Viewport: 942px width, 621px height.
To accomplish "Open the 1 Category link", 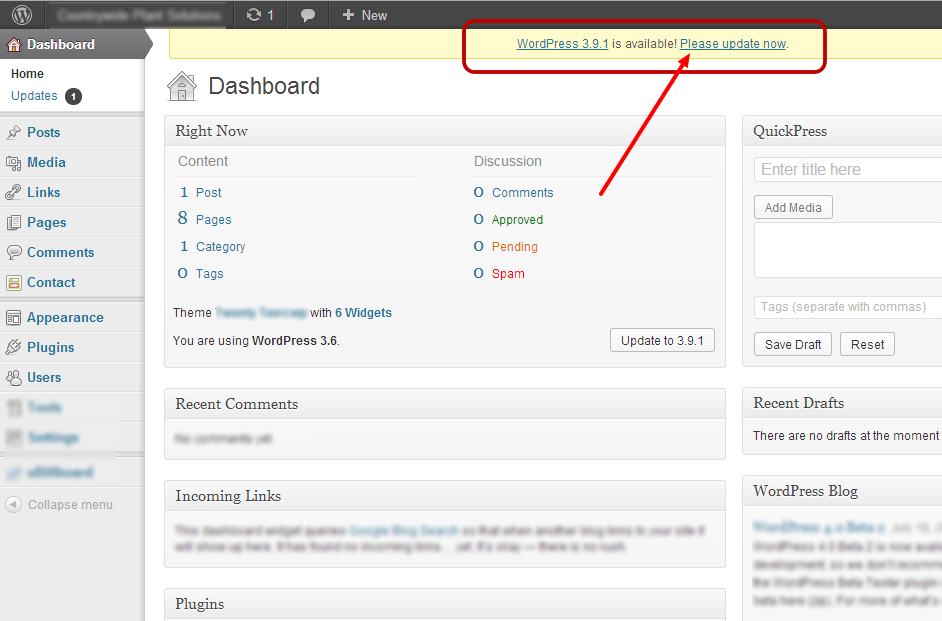I will (213, 246).
